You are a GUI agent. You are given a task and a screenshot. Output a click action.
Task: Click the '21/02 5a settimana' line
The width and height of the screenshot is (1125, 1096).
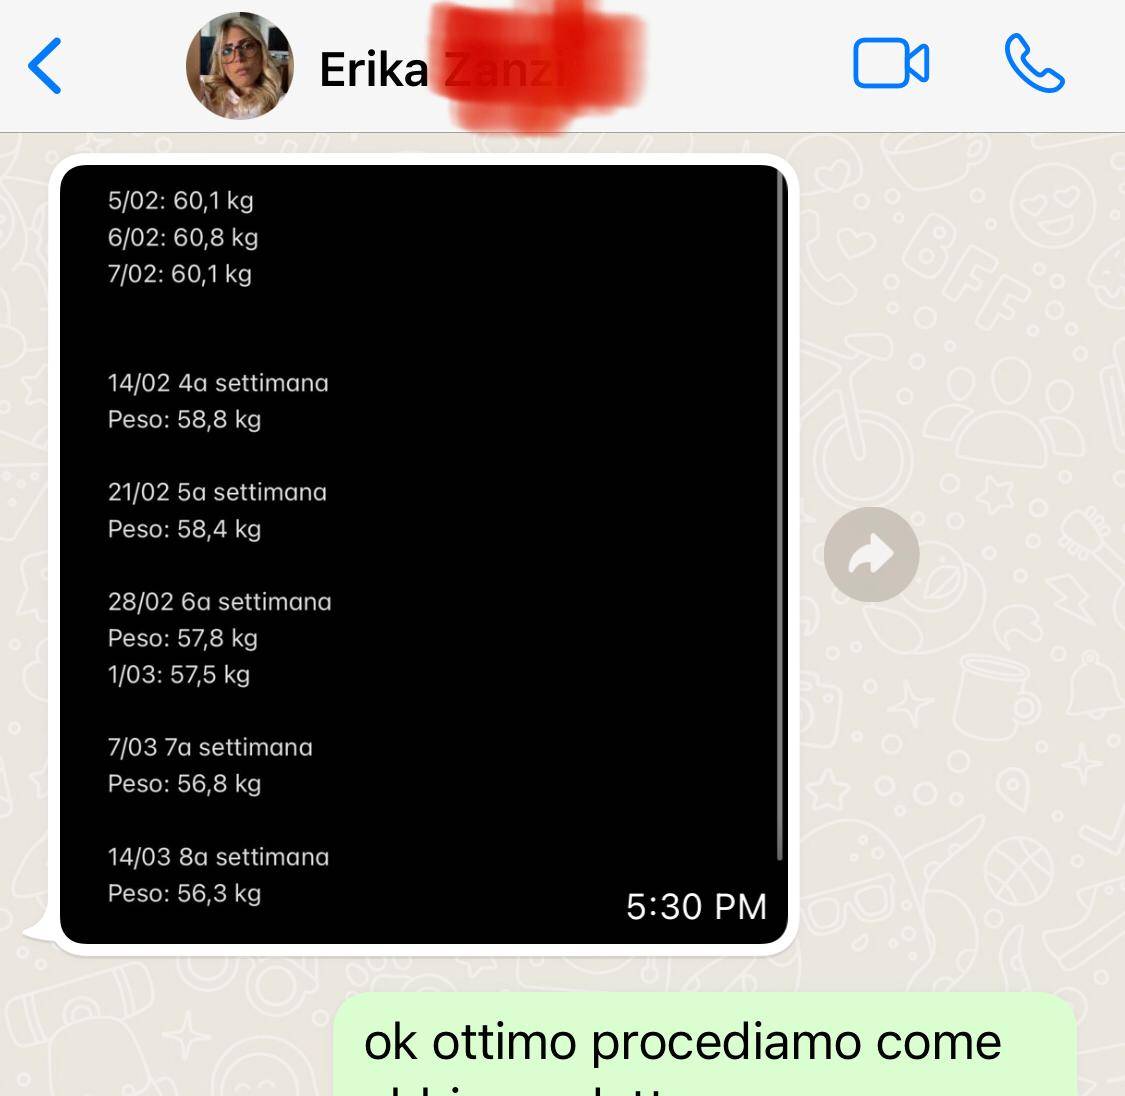[x=217, y=492]
